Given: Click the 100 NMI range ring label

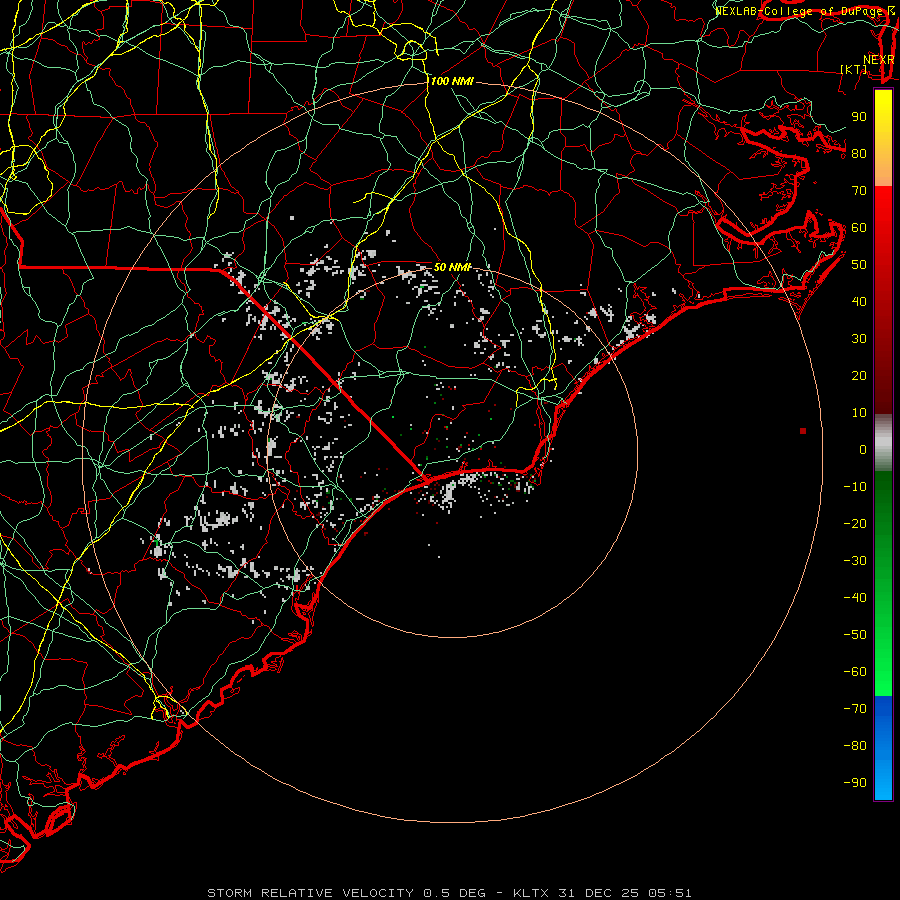Looking at the screenshot, I should pyautogui.click(x=452, y=82).
